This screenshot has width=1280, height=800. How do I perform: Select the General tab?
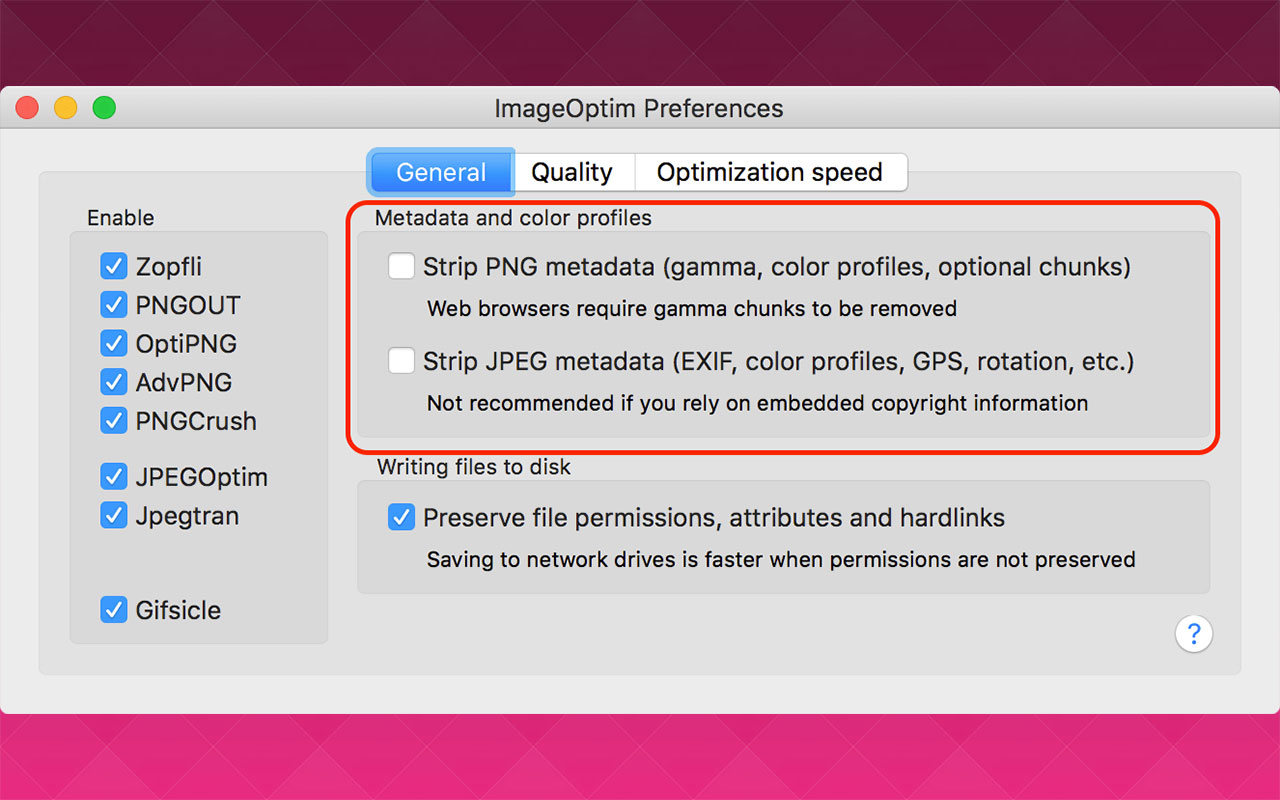(x=440, y=172)
